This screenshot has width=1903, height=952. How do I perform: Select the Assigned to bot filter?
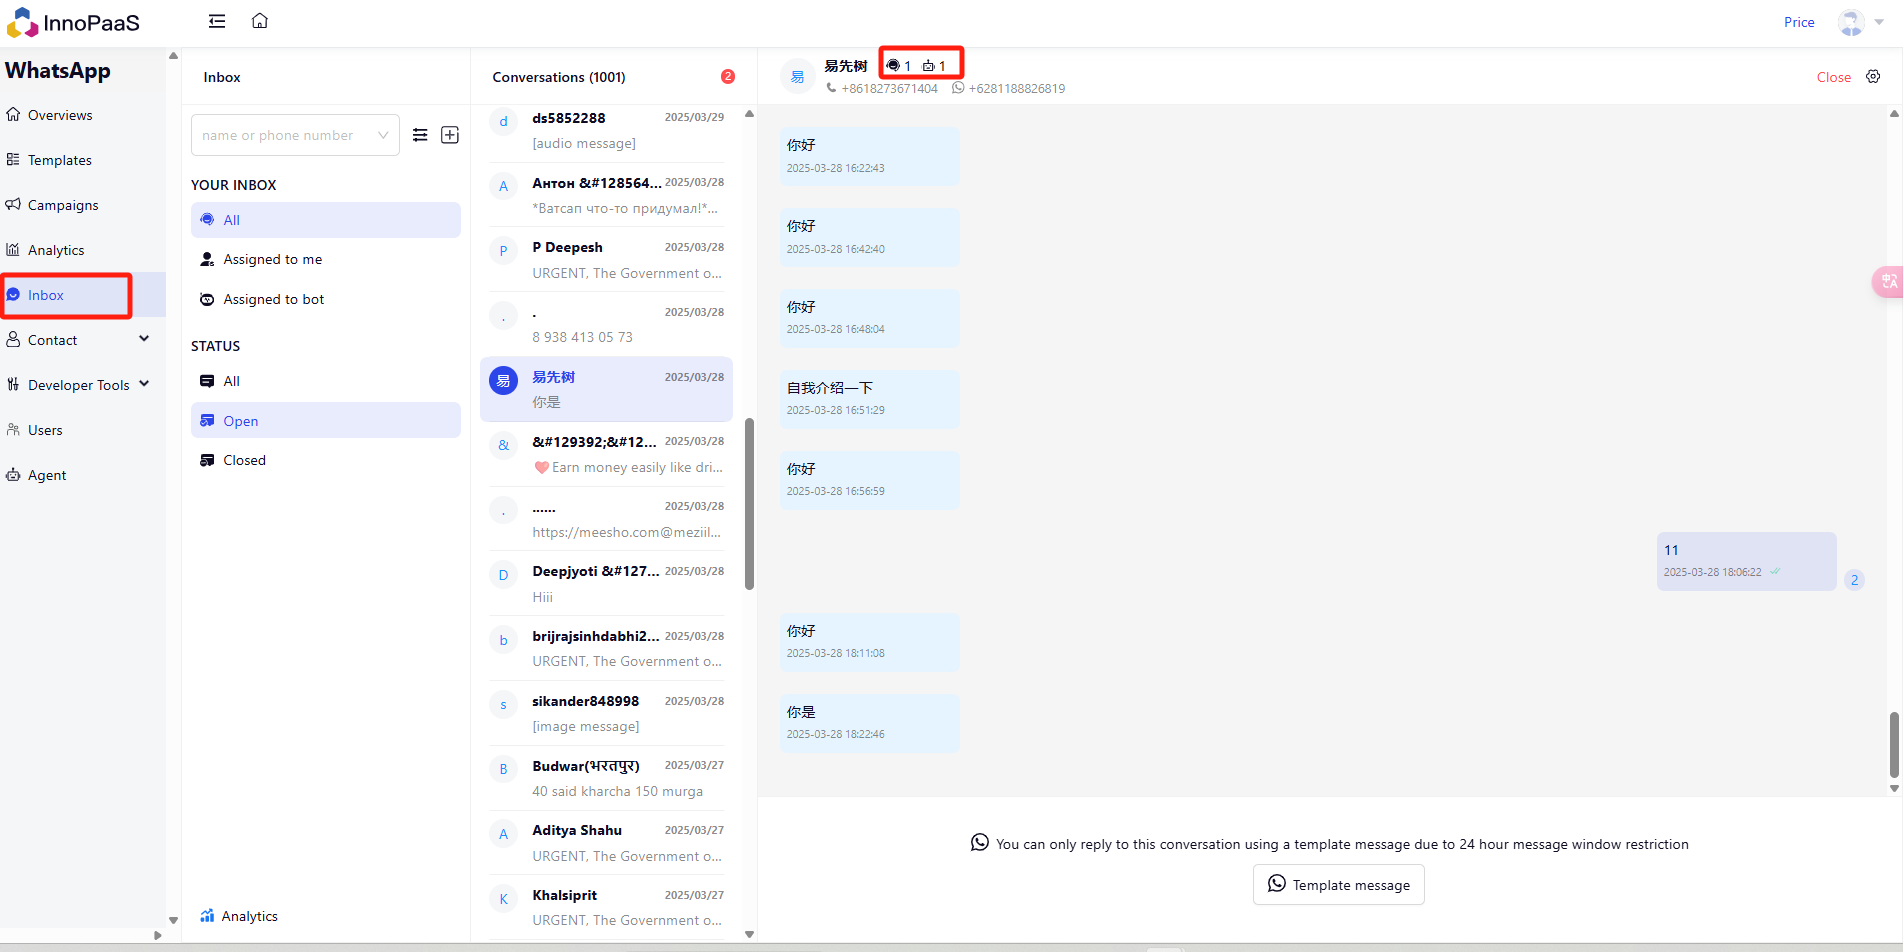273,299
